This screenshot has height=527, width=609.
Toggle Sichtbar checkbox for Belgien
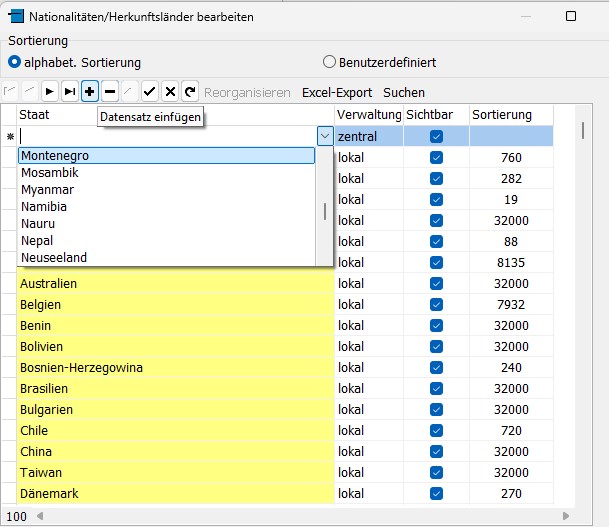click(x=437, y=304)
